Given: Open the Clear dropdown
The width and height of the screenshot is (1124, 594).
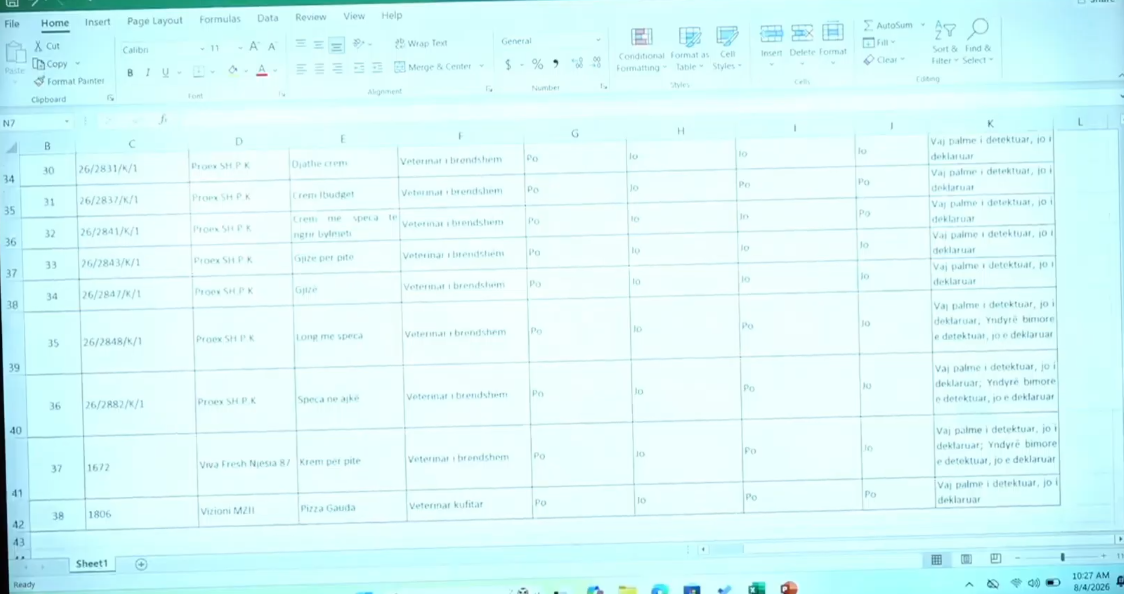Looking at the screenshot, I should click(x=884, y=60).
